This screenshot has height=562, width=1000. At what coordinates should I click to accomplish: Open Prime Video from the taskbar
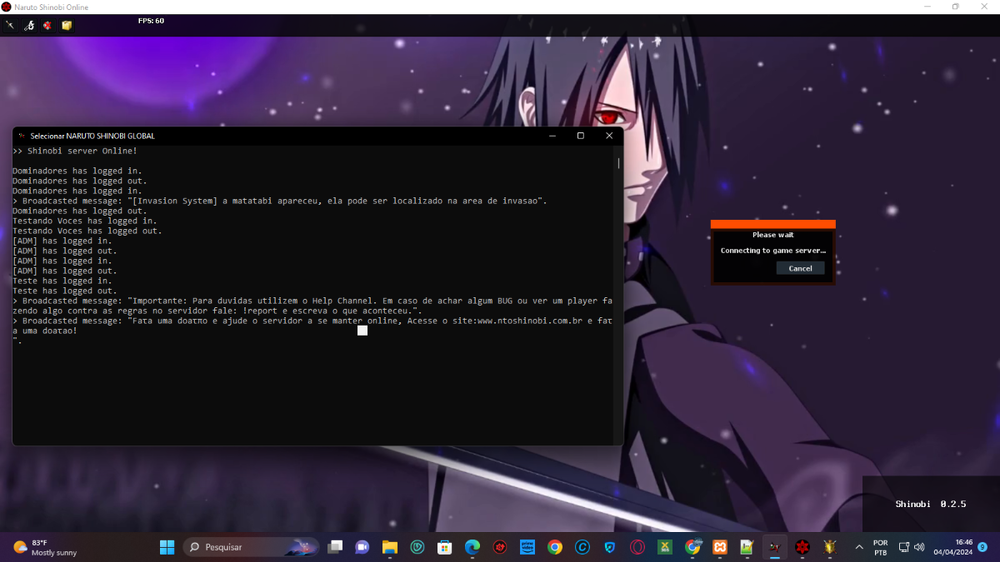pos(527,547)
